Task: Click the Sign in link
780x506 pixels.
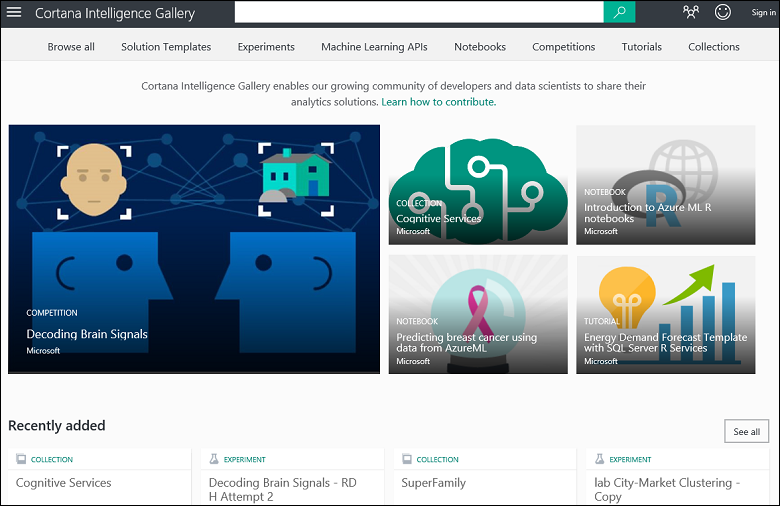Action: (x=763, y=13)
